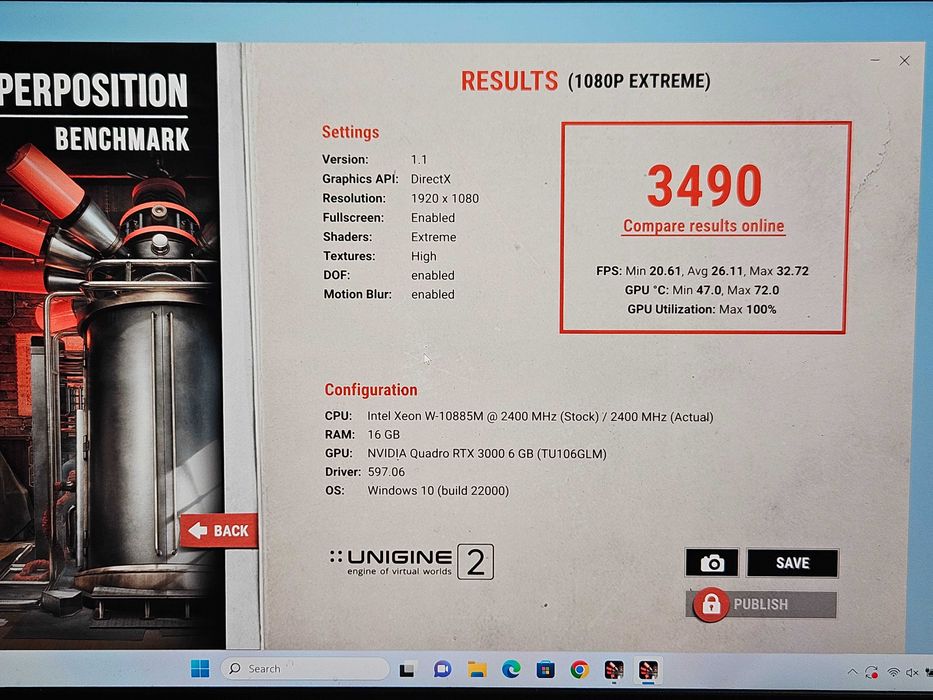Minimize the Superposition results window
The width and height of the screenshot is (933, 700).
click(x=875, y=60)
